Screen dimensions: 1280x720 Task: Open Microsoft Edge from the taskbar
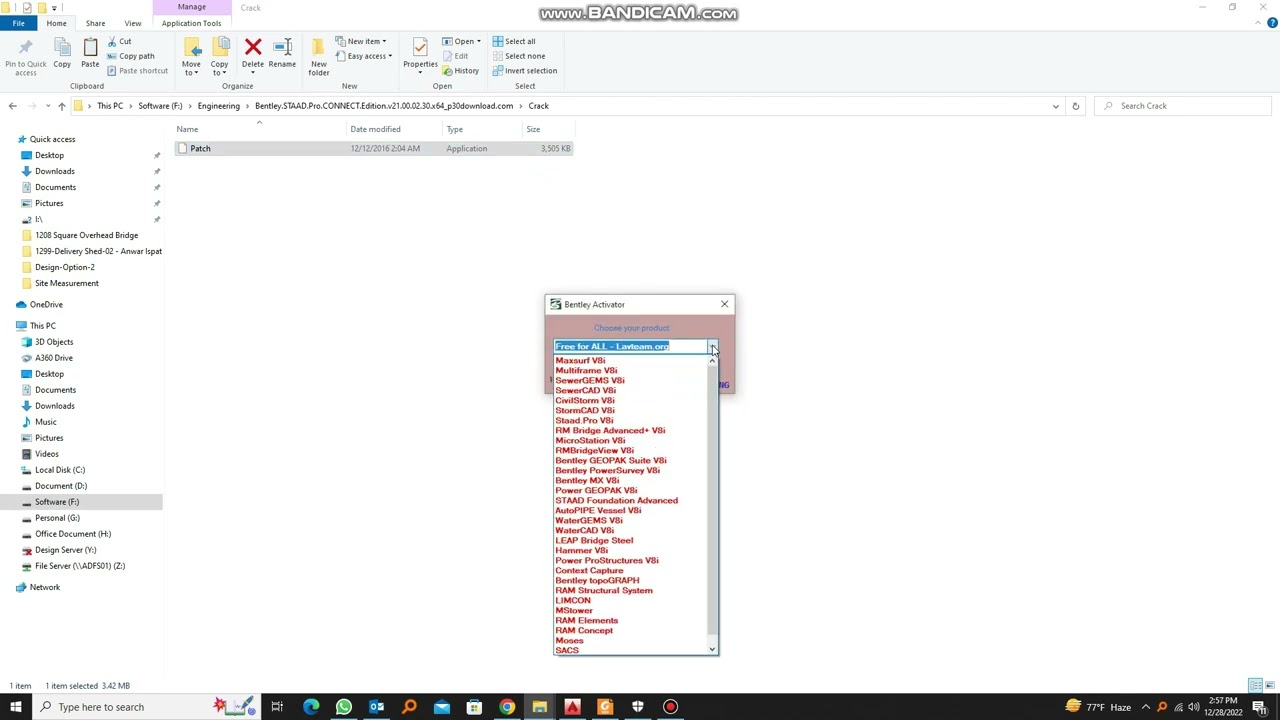tap(311, 707)
